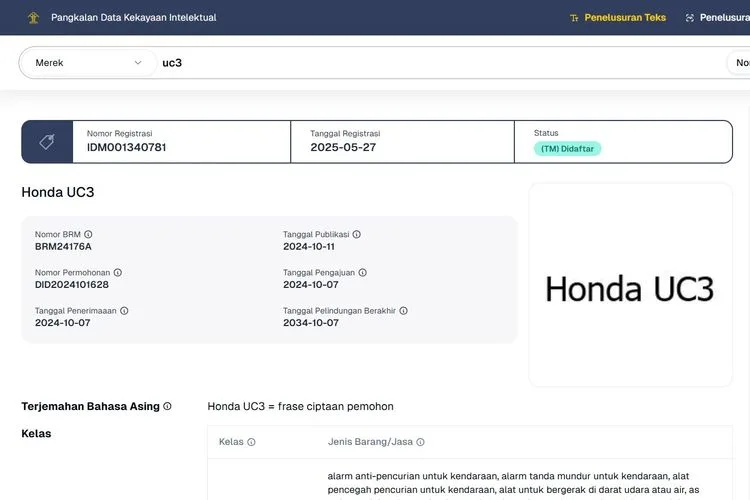
Task: Expand the partially visible dropdown right of search
Action: click(740, 63)
